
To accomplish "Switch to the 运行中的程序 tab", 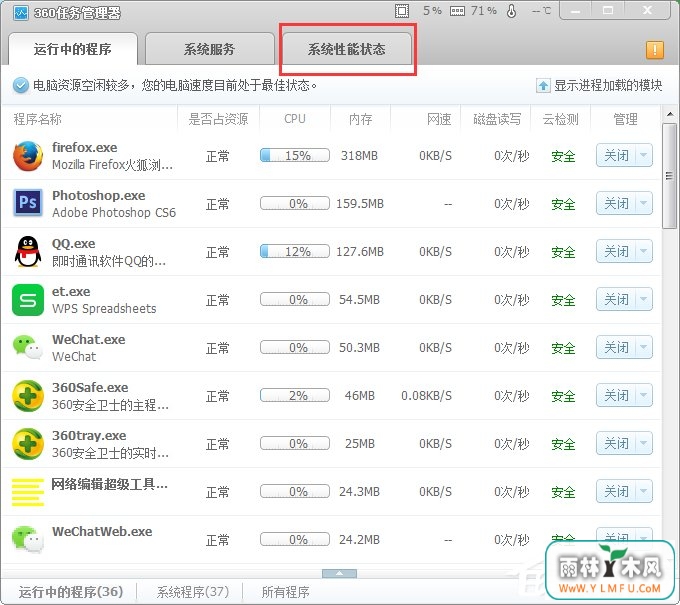I will [x=73, y=49].
